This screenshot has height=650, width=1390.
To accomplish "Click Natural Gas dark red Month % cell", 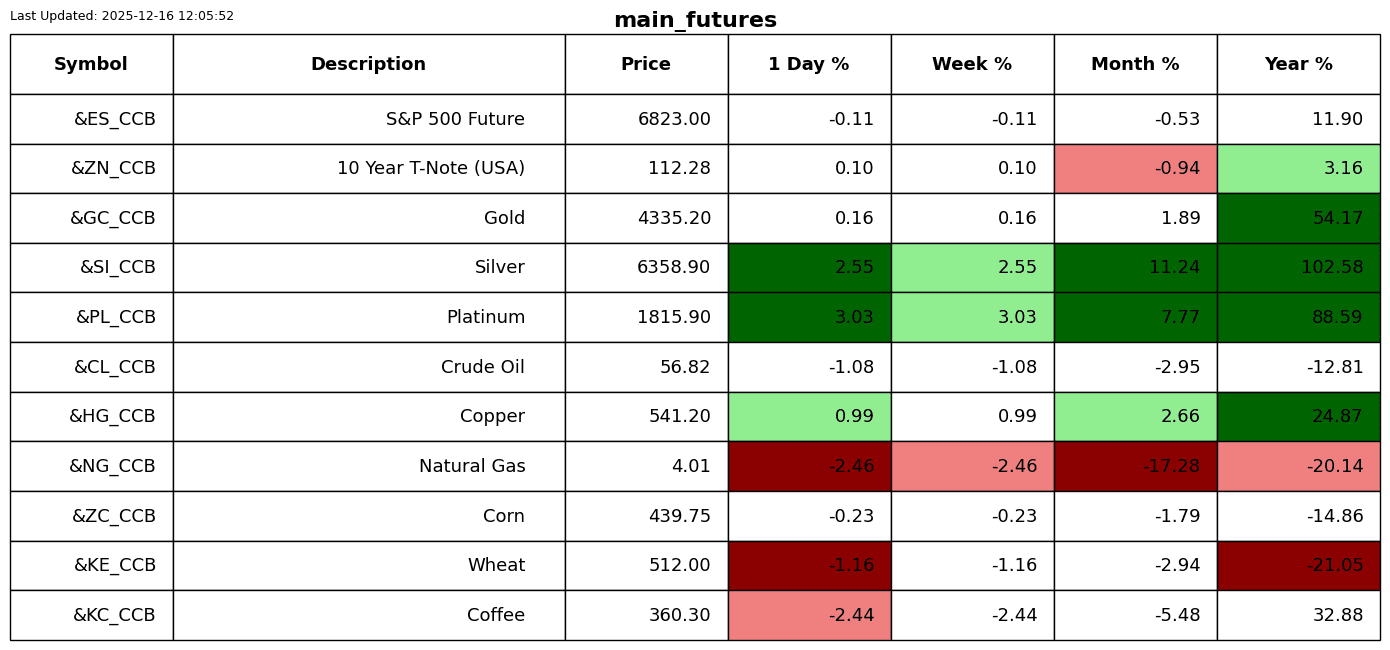I will (1135, 466).
